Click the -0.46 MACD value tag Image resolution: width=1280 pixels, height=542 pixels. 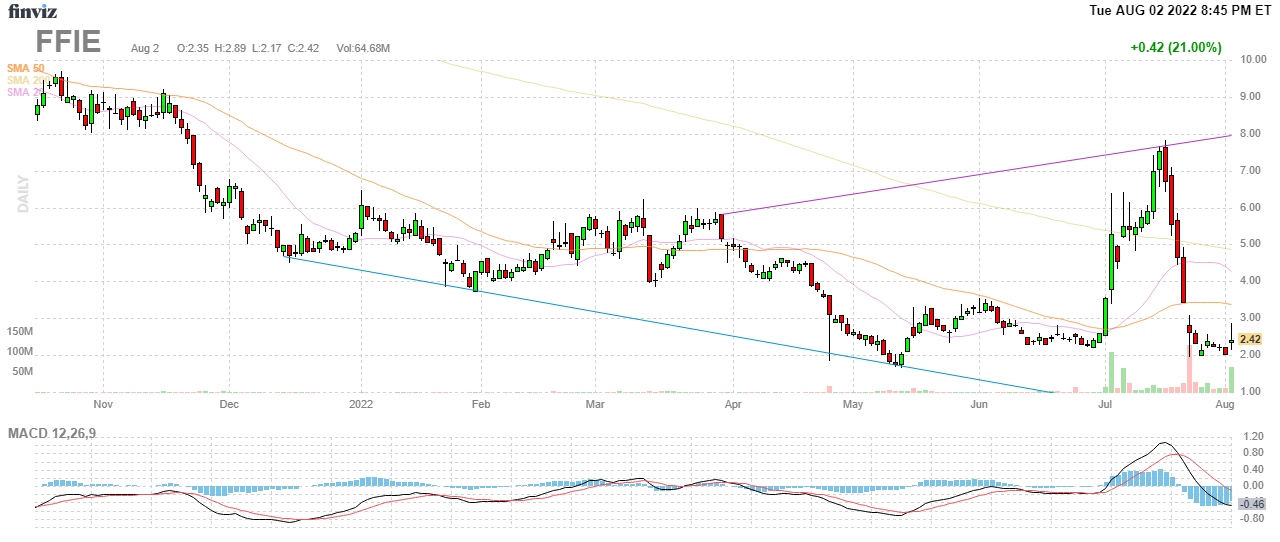pyautogui.click(x=1252, y=503)
